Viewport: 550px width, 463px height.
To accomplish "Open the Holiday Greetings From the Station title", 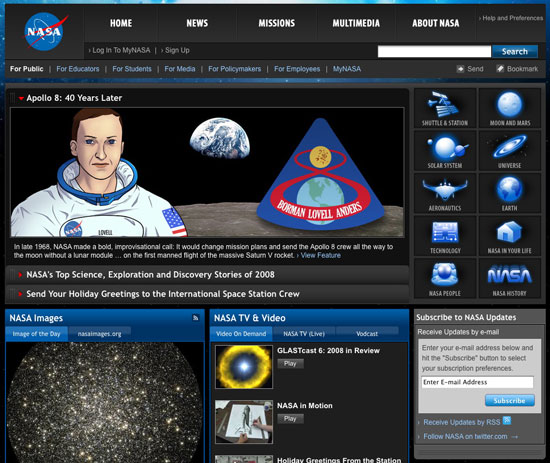I will coord(339,460).
